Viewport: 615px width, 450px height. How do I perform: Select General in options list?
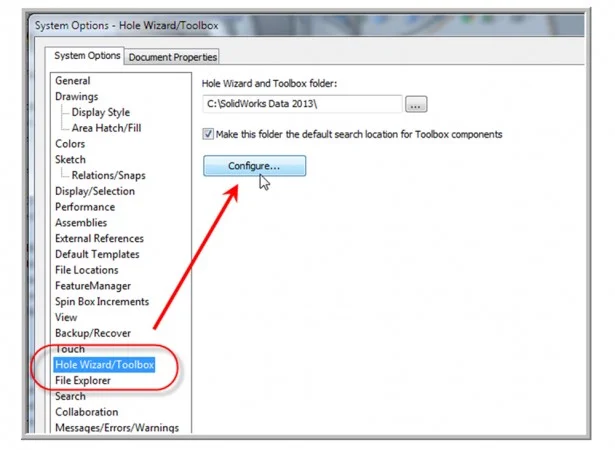coord(73,81)
